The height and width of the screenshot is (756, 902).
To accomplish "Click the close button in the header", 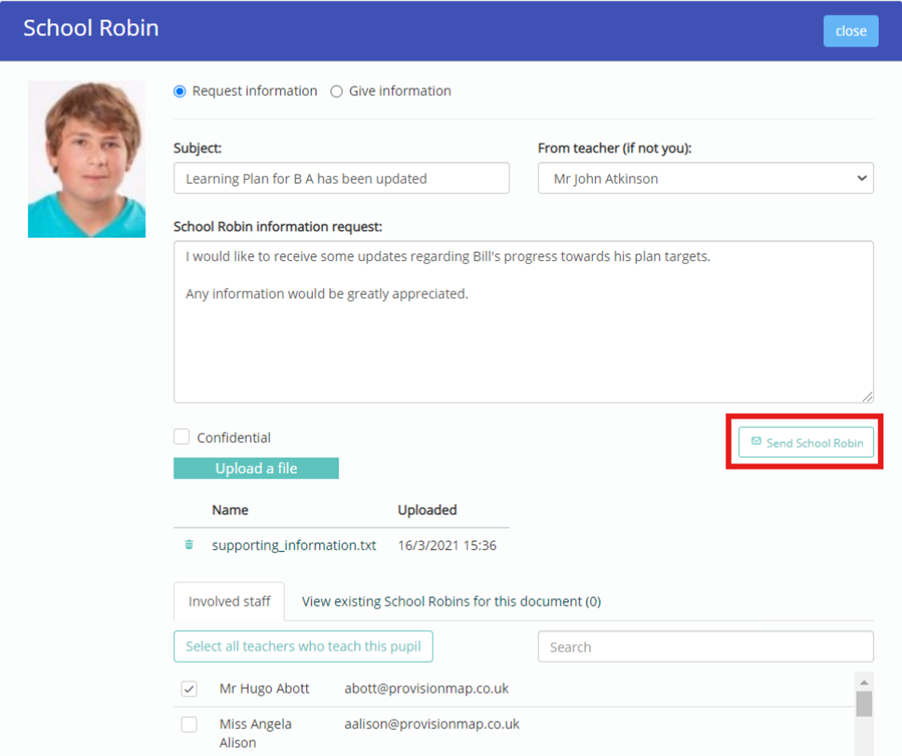I will point(850,30).
